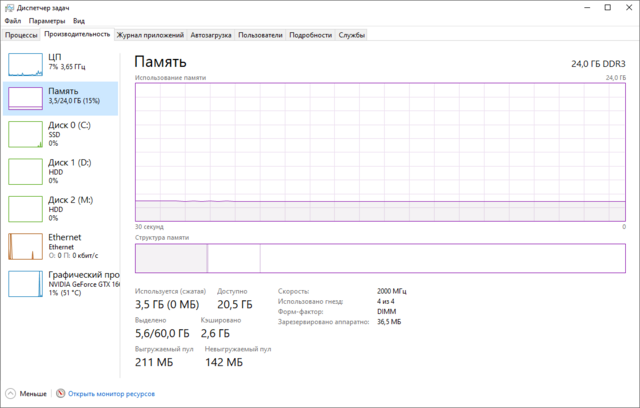Screen dimensions: 640x408
Task: Click the Открыть монитор ресурсов link
Action: 111,394
